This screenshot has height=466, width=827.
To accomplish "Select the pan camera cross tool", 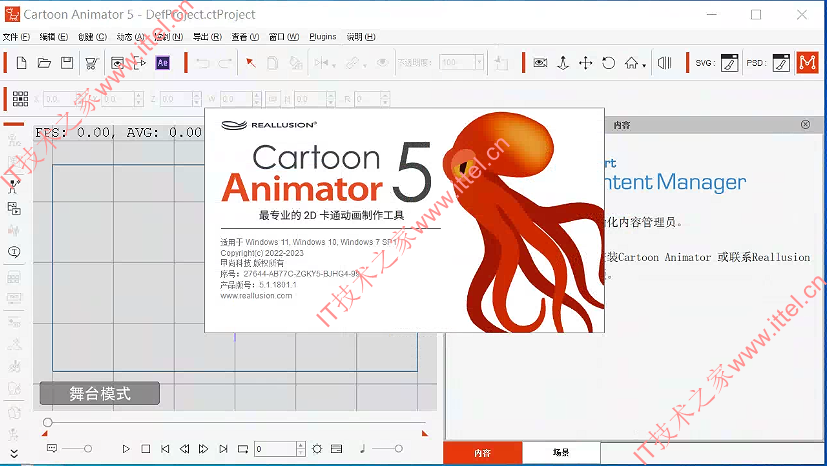I will (x=585, y=63).
